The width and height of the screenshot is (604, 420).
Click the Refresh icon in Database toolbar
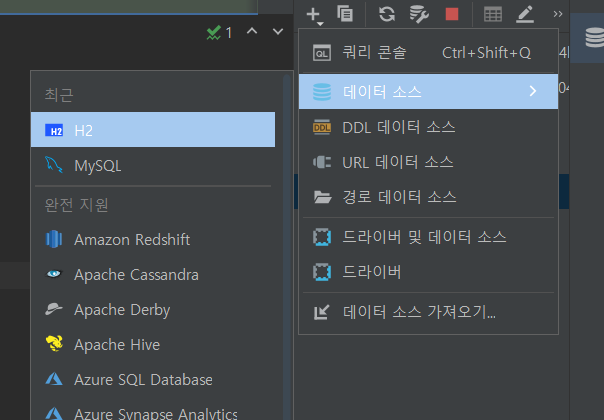(x=387, y=14)
